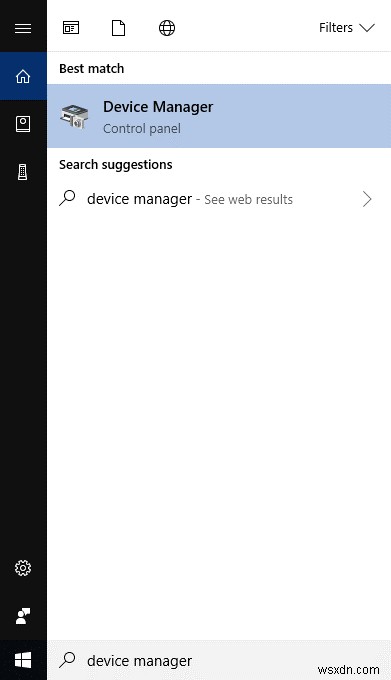391x680 pixels.
Task: Open the Feedback person icon in the sidebar
Action: pos(23,616)
